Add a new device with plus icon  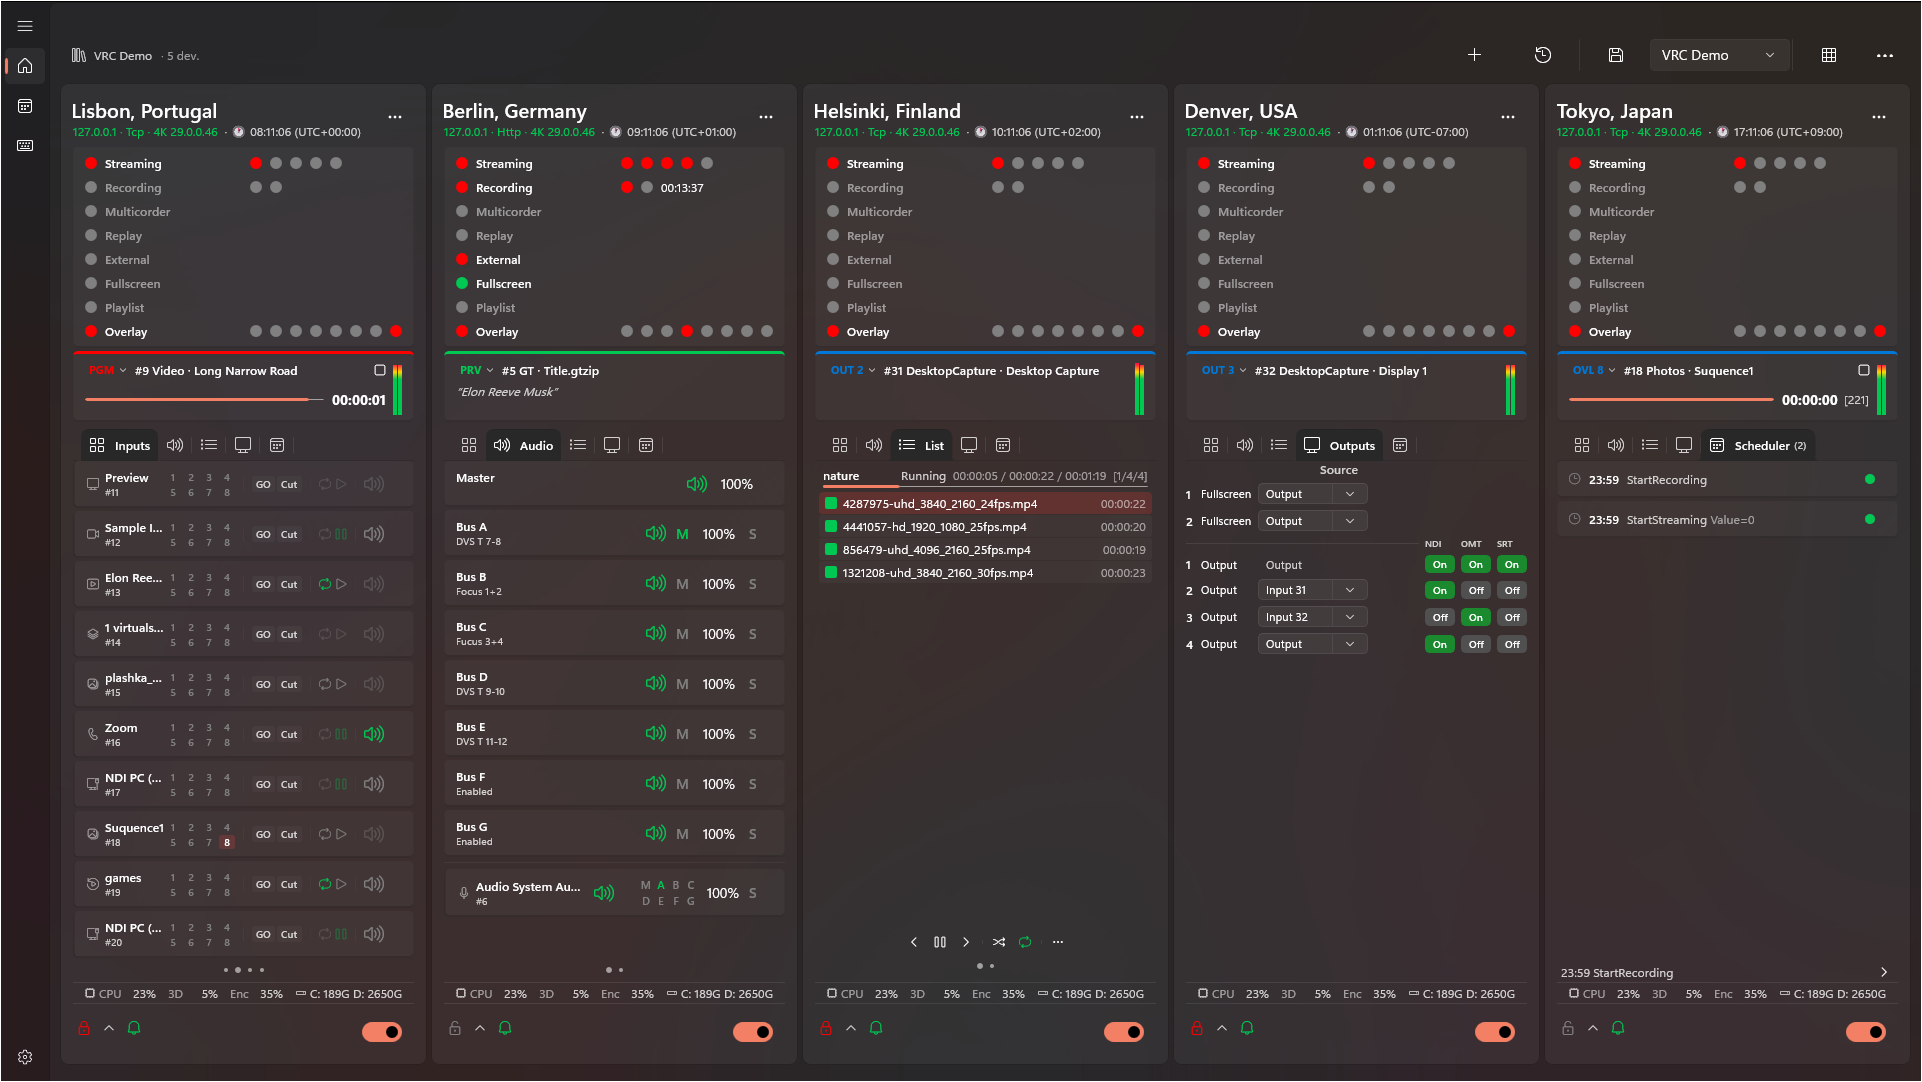point(1474,55)
